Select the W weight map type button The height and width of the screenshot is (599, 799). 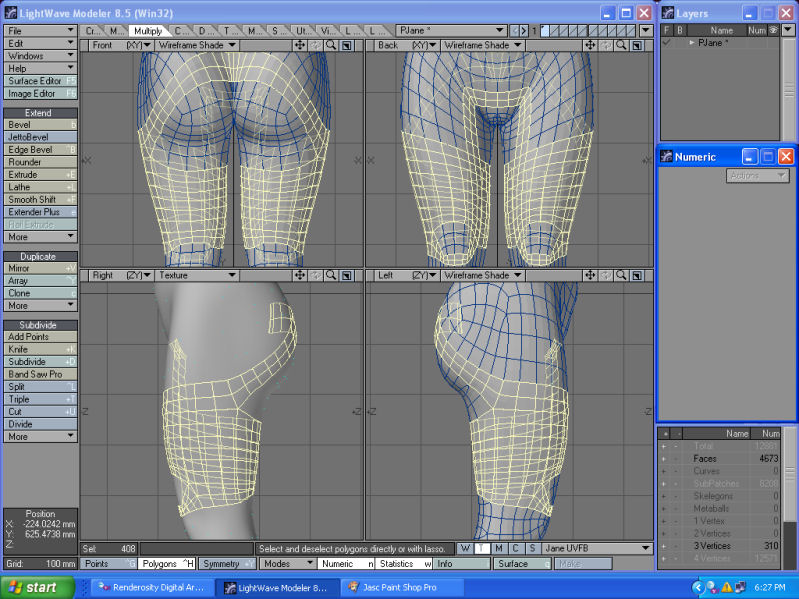point(465,549)
